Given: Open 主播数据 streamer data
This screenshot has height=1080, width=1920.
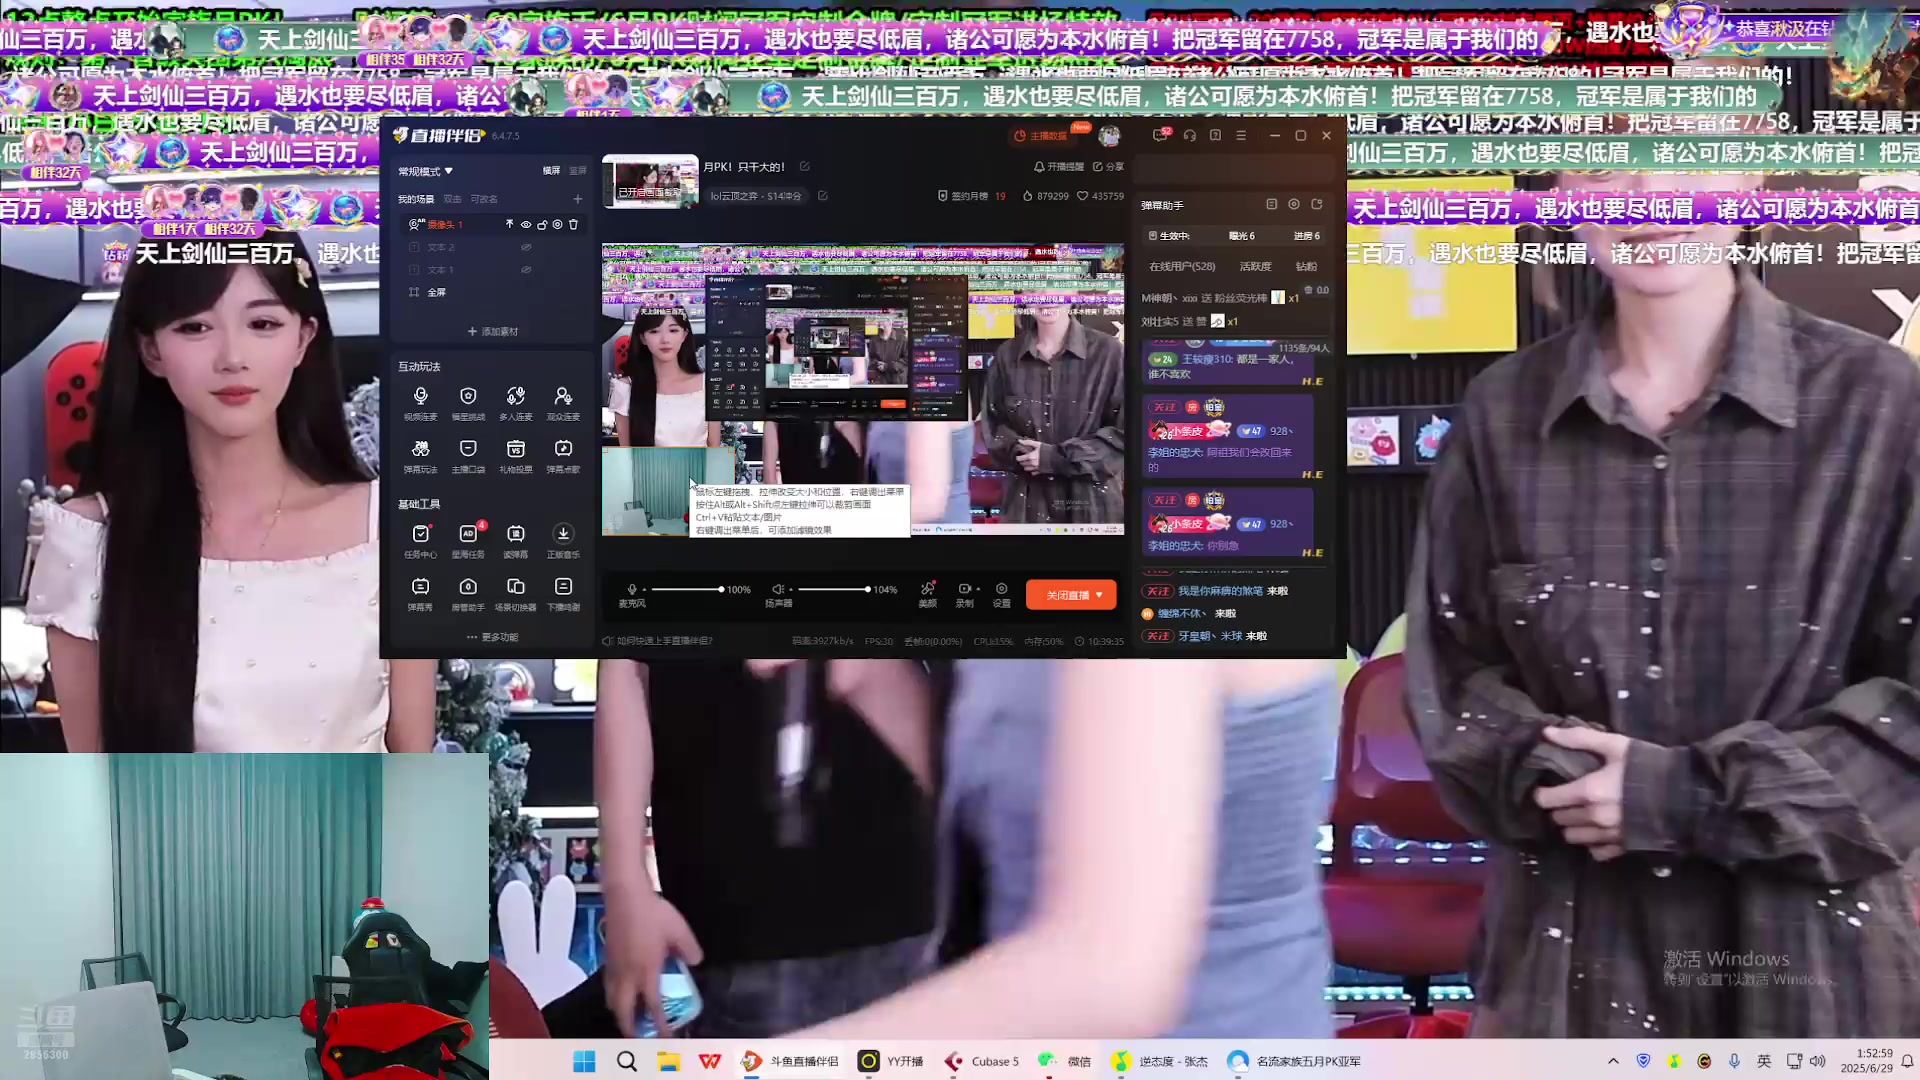Looking at the screenshot, I should point(1041,136).
